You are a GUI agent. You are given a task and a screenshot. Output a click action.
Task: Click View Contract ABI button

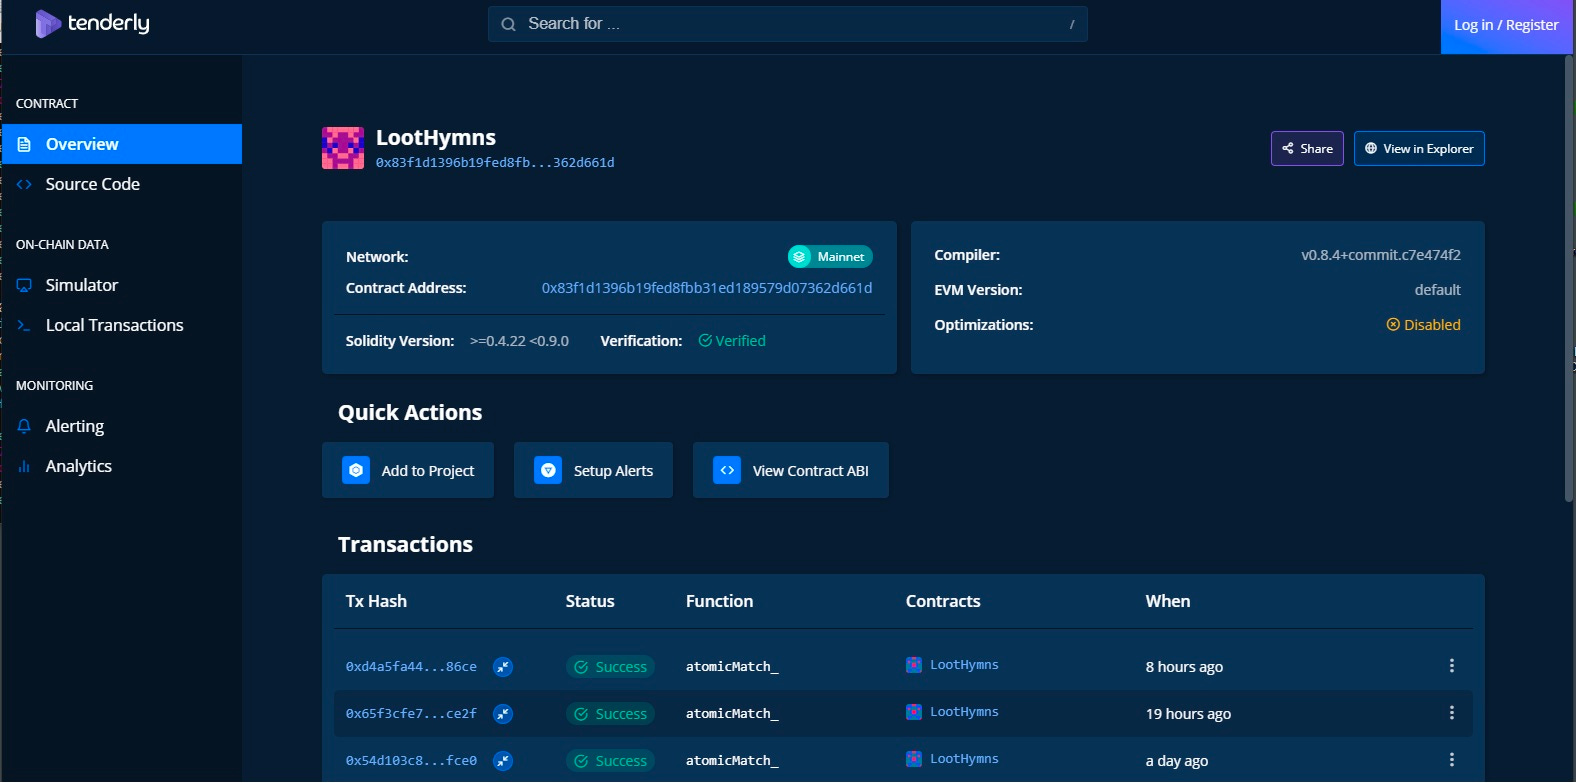(x=791, y=470)
